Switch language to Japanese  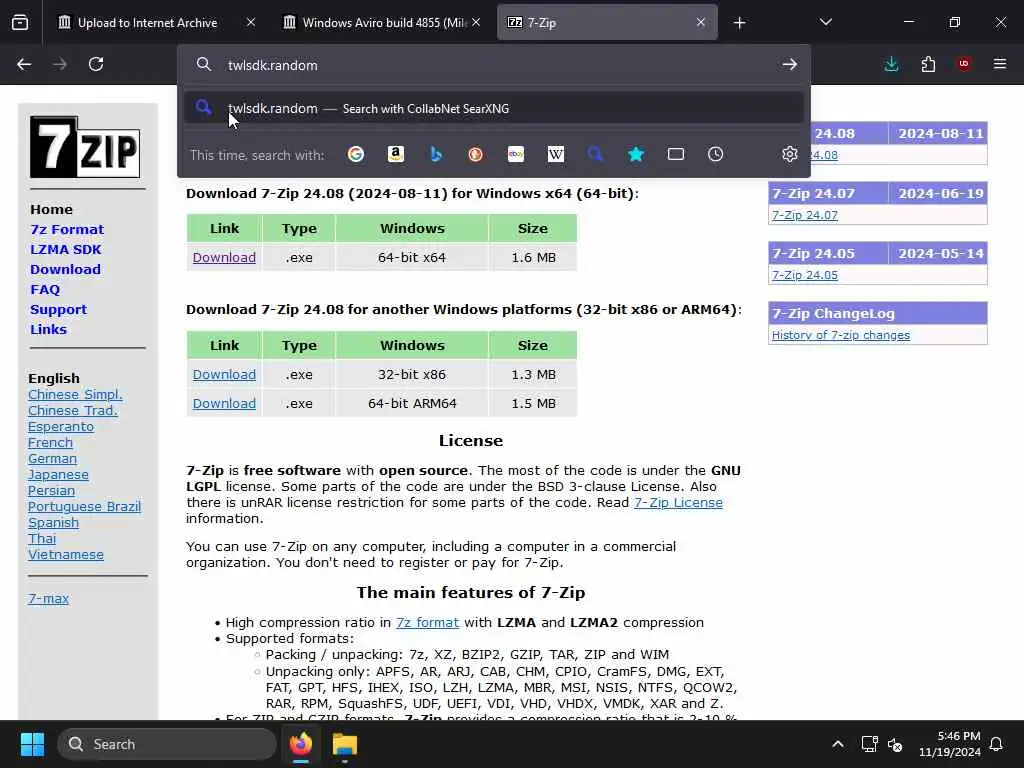coord(58,475)
